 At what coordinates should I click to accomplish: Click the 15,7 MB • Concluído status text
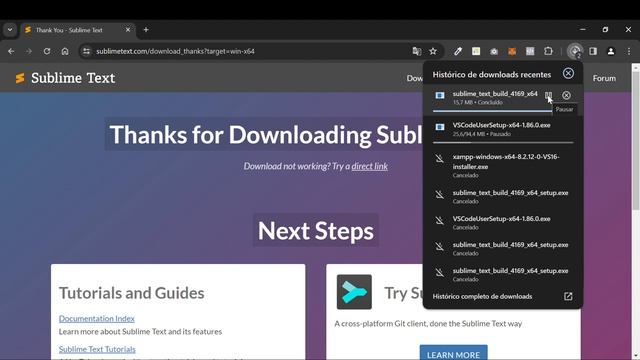click(478, 102)
